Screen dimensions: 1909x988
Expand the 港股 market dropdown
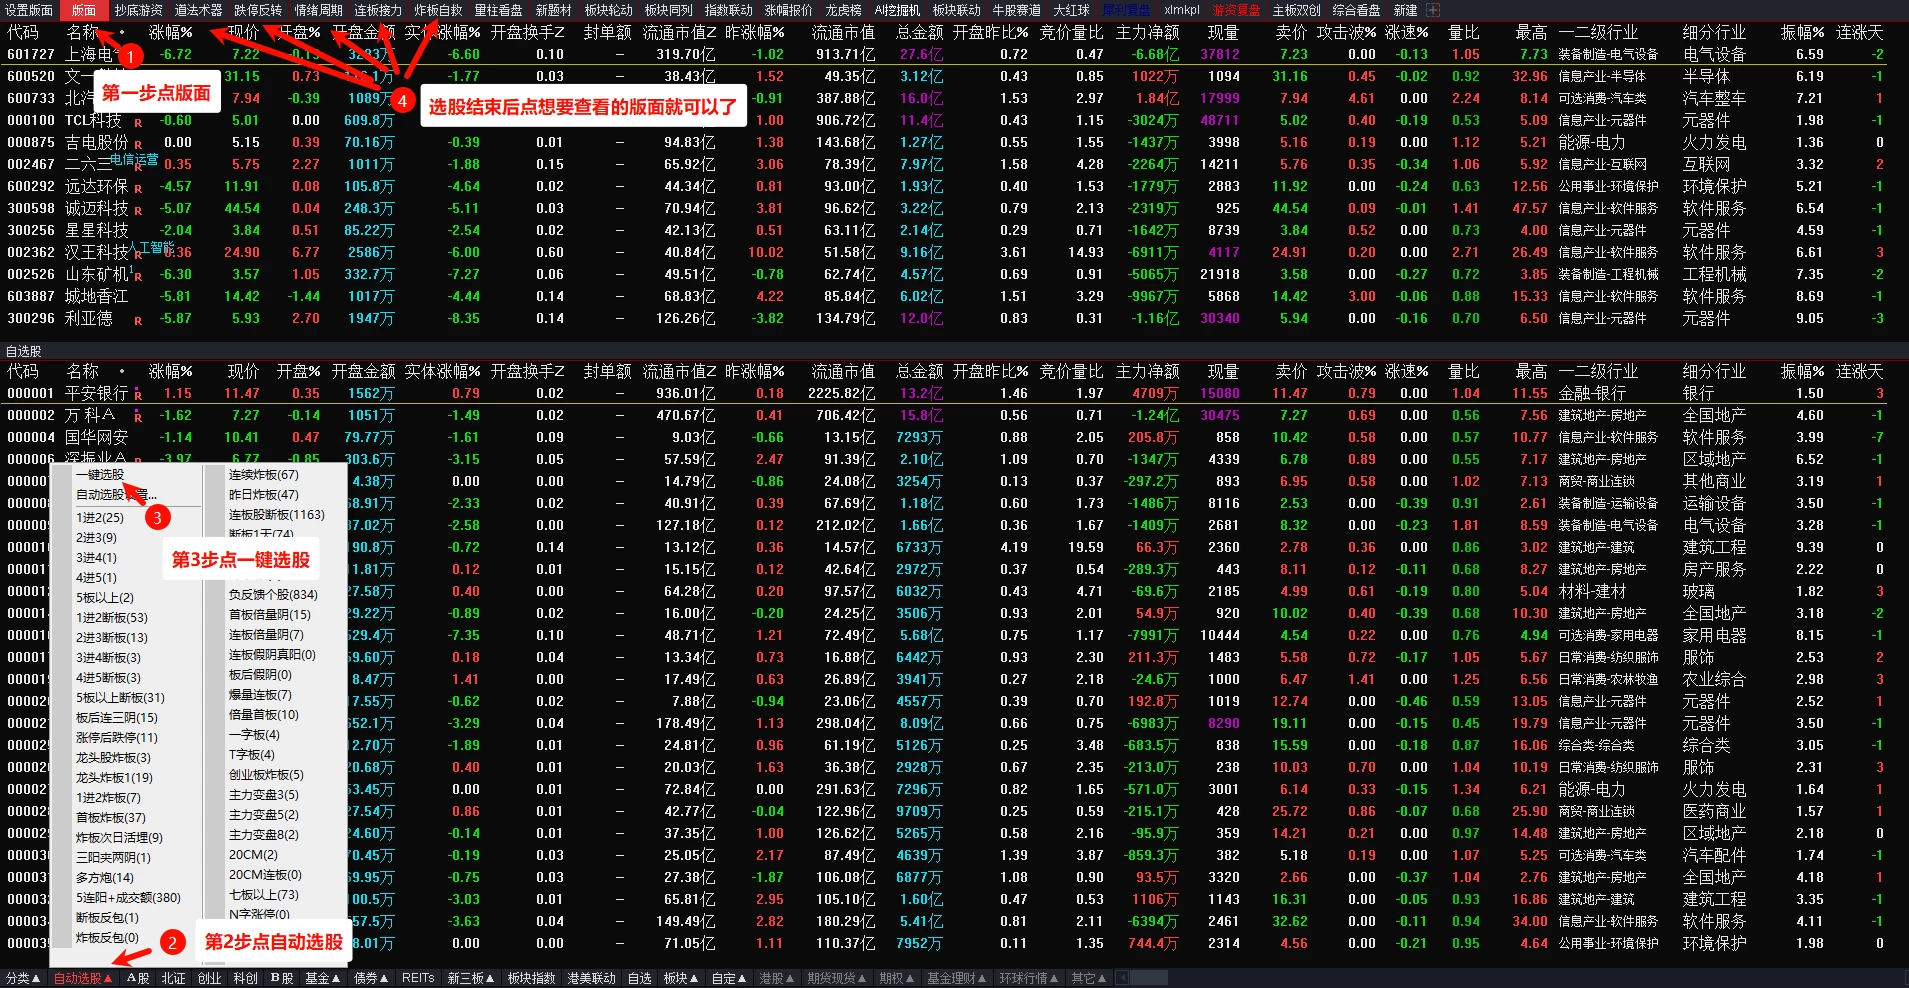coord(777,978)
